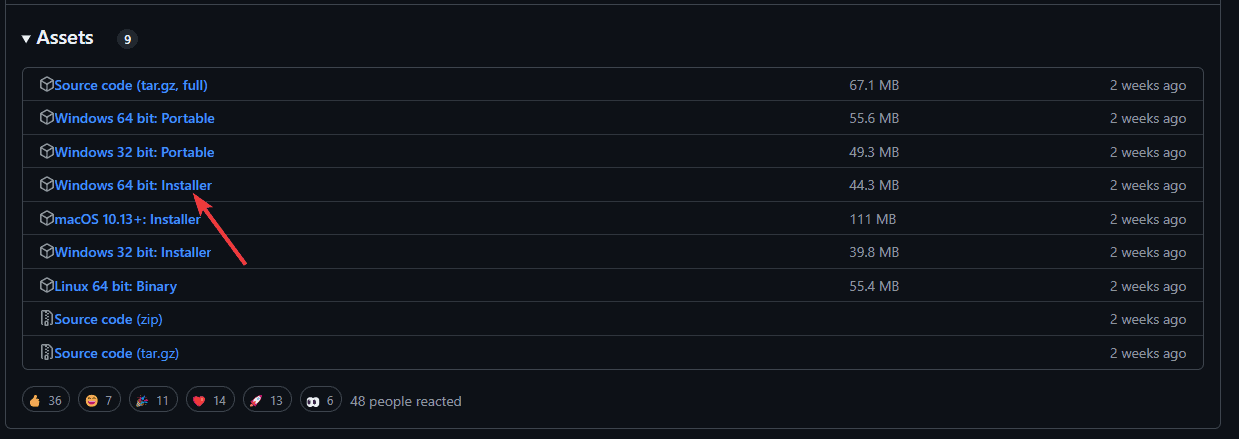Toggle the laugh reaction with 7
The height and width of the screenshot is (439, 1239).
(x=100, y=401)
